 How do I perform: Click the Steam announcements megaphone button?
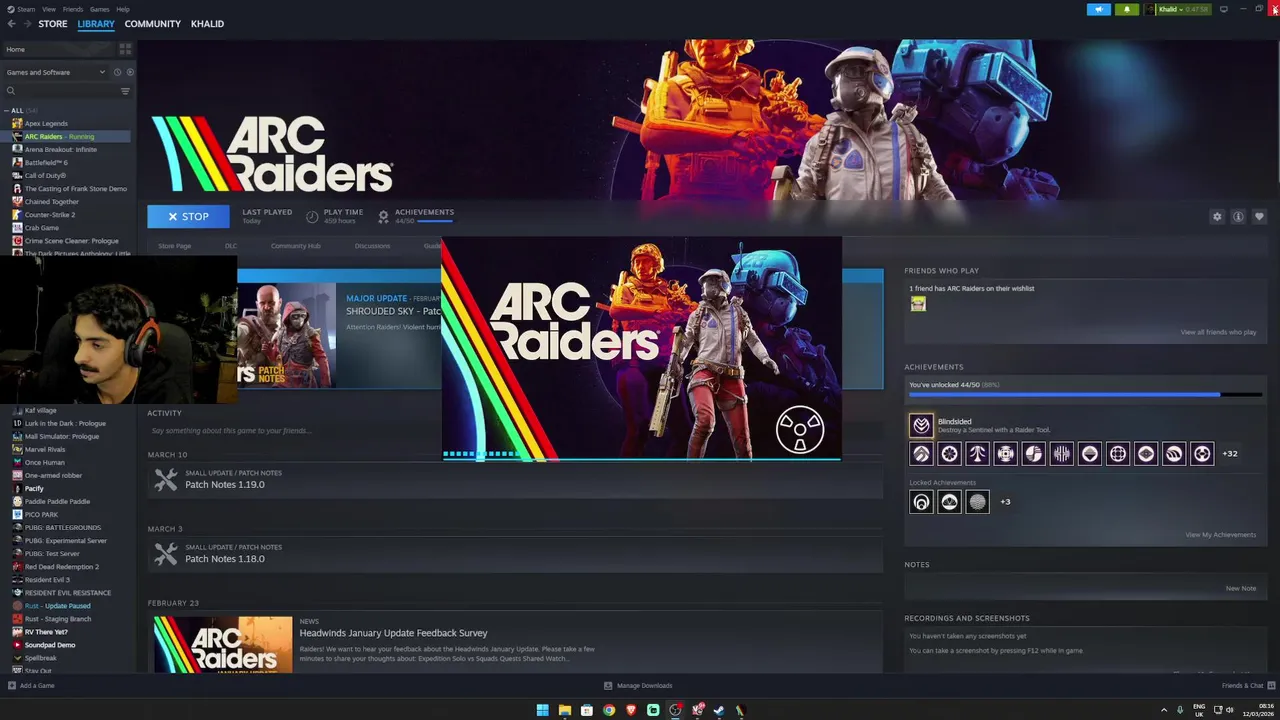1098,9
